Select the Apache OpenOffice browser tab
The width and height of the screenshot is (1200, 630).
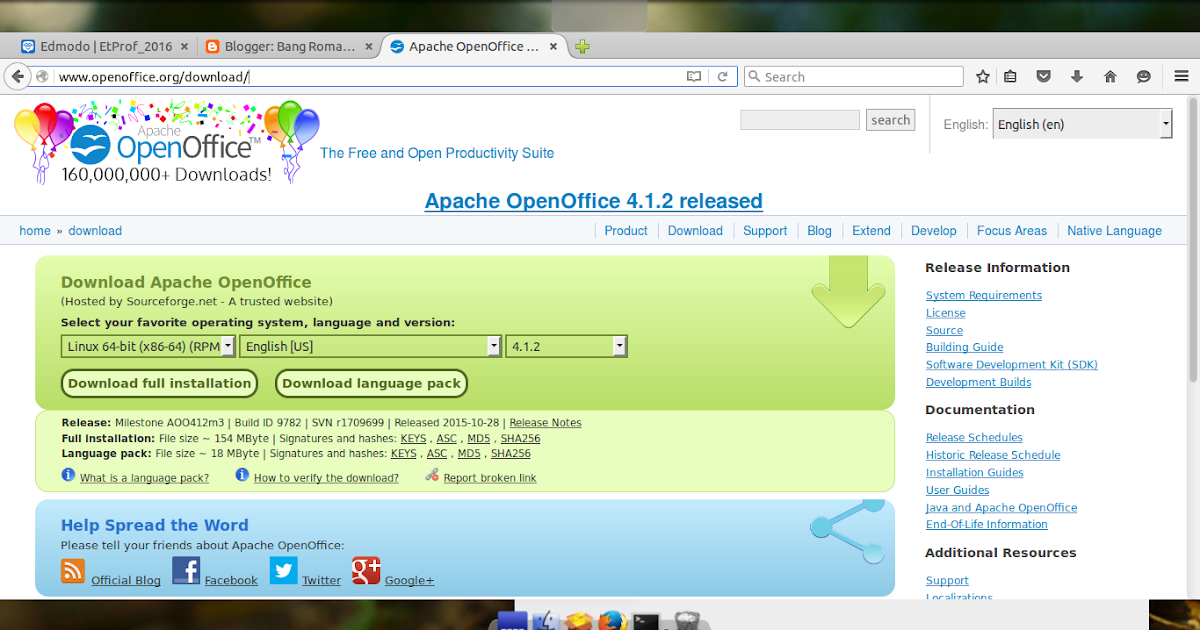coord(473,46)
